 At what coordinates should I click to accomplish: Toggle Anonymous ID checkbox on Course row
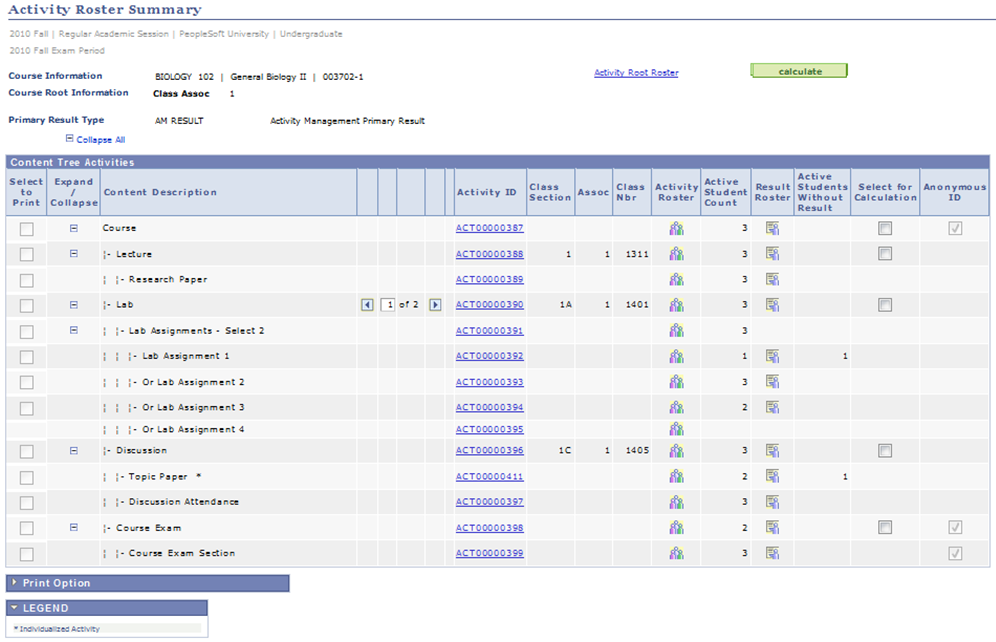click(955, 229)
